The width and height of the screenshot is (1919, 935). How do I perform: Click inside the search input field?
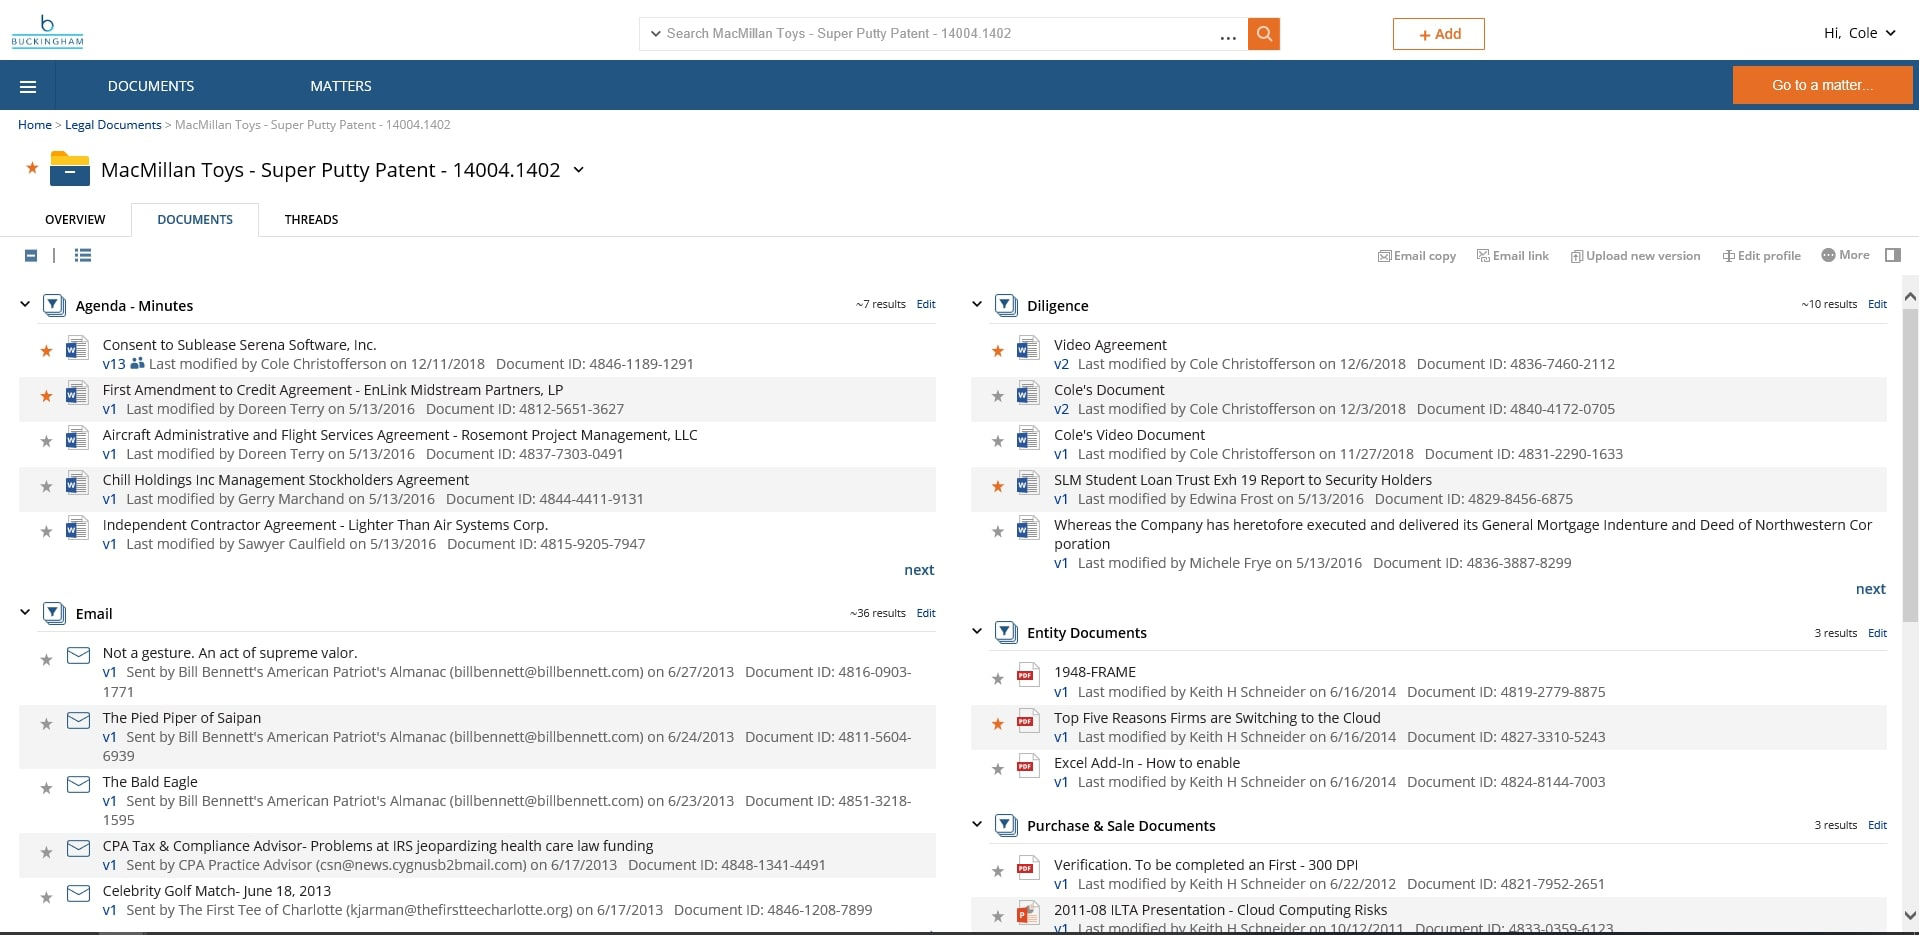tap(940, 33)
